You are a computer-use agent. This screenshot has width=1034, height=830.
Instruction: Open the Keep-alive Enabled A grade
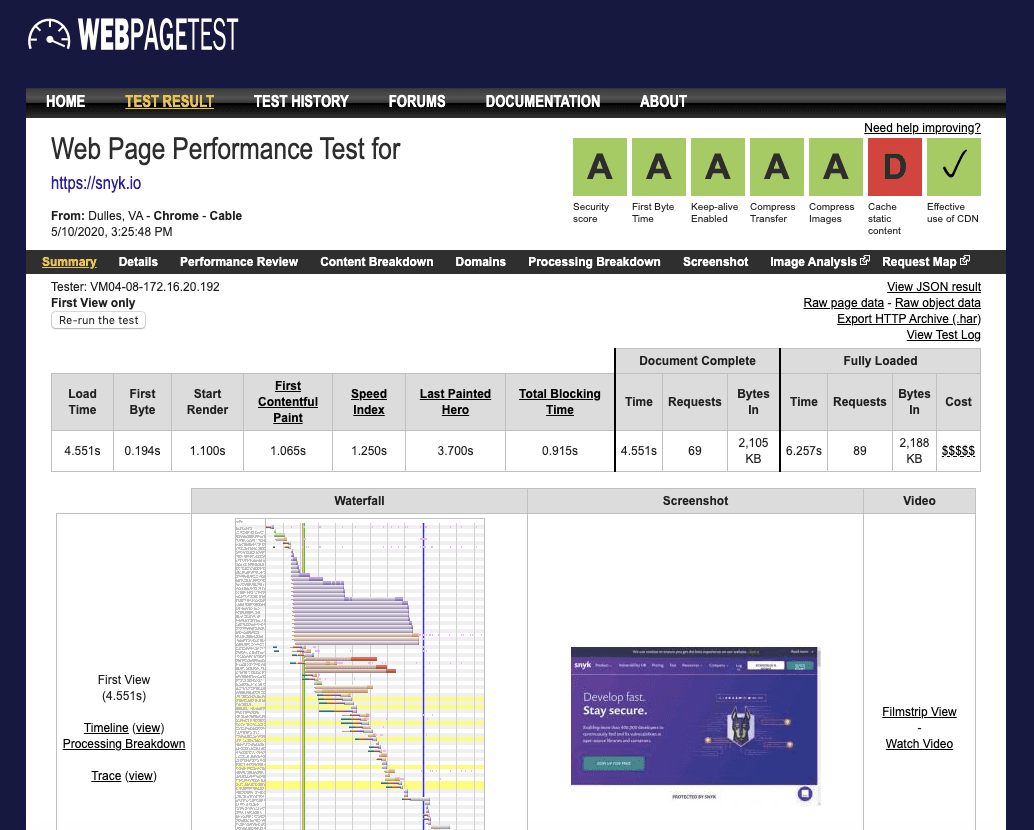[x=717, y=167]
